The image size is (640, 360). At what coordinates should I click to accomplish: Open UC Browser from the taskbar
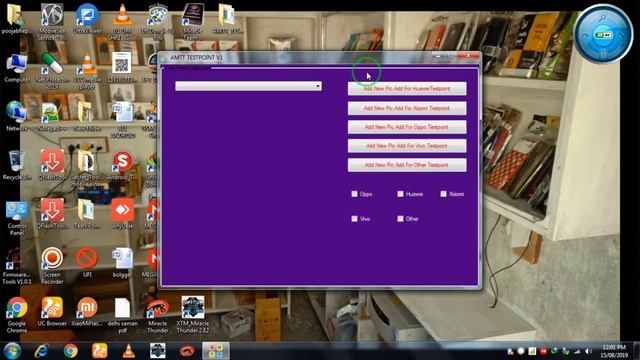point(100,351)
